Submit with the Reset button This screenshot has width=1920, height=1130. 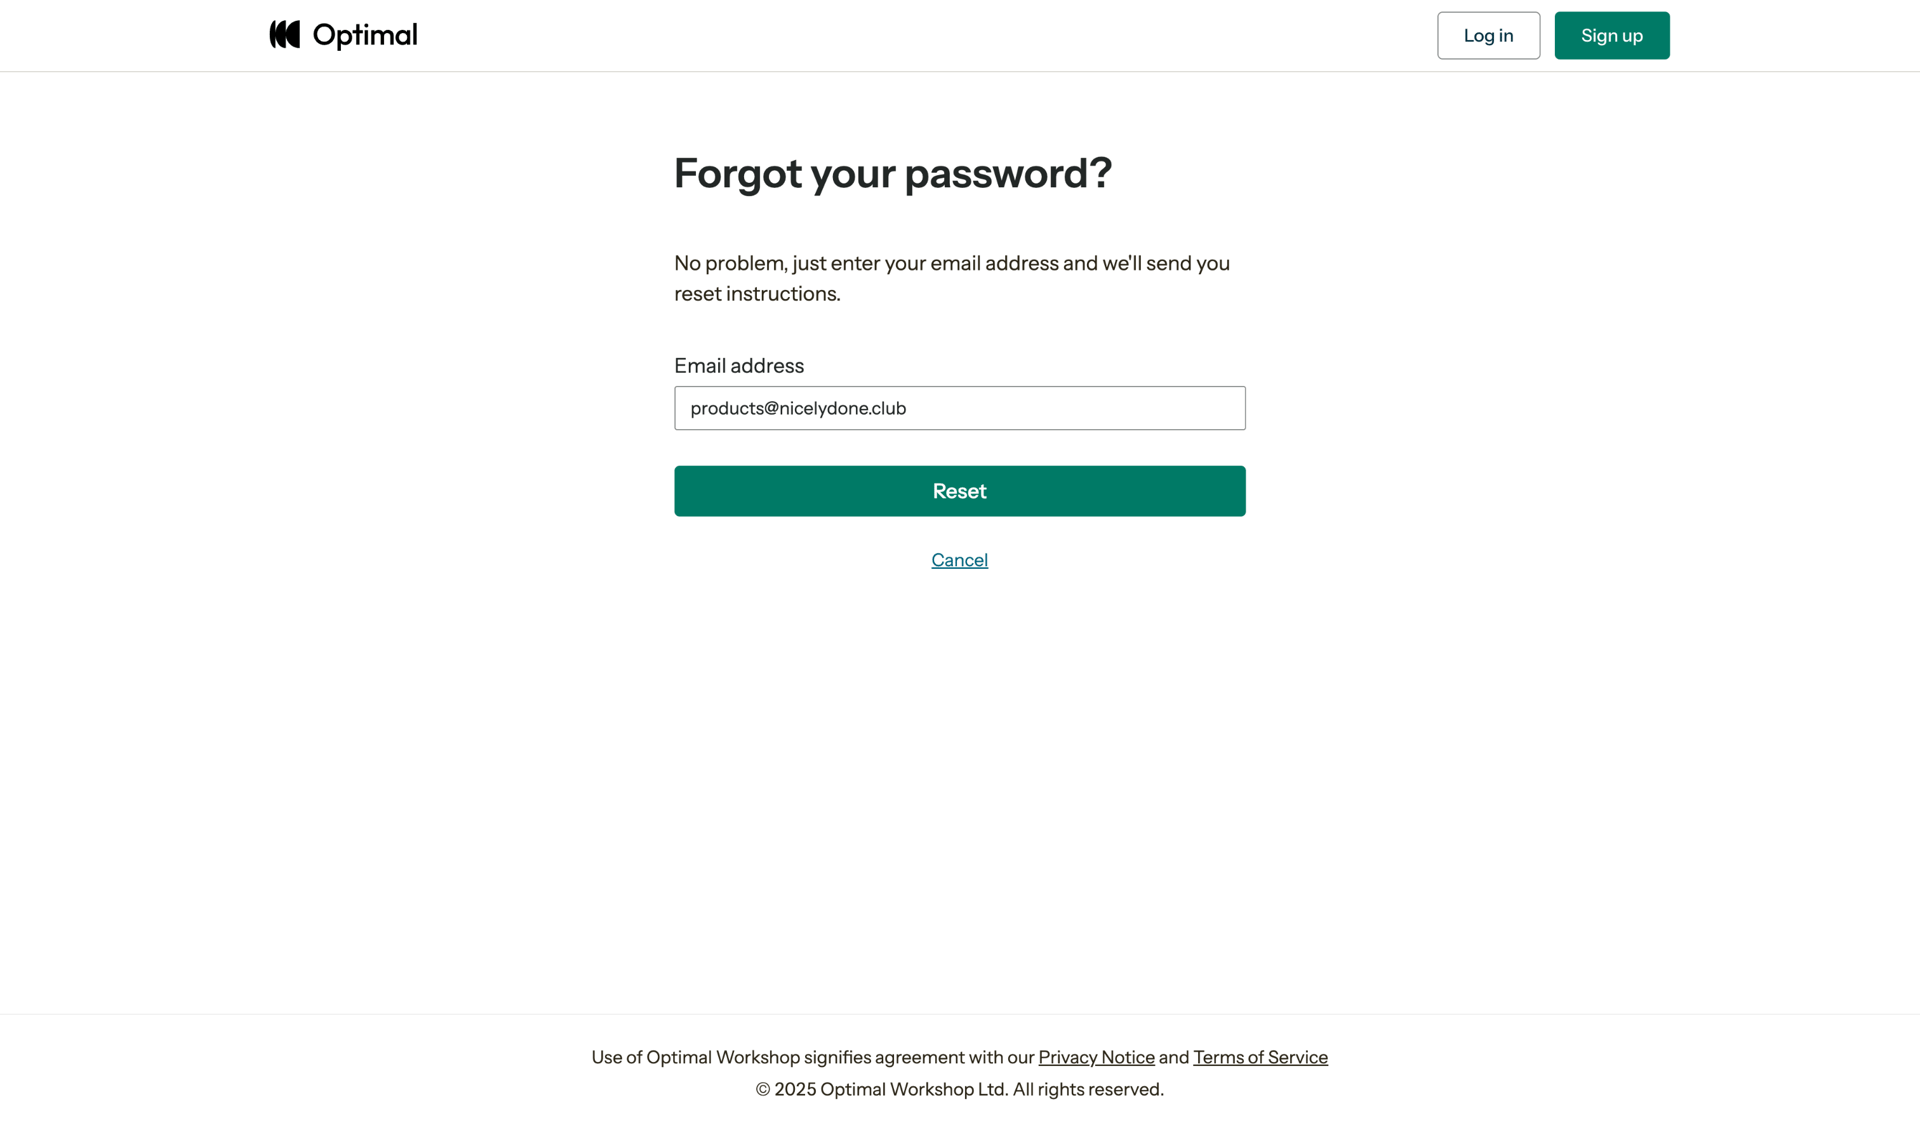959,491
